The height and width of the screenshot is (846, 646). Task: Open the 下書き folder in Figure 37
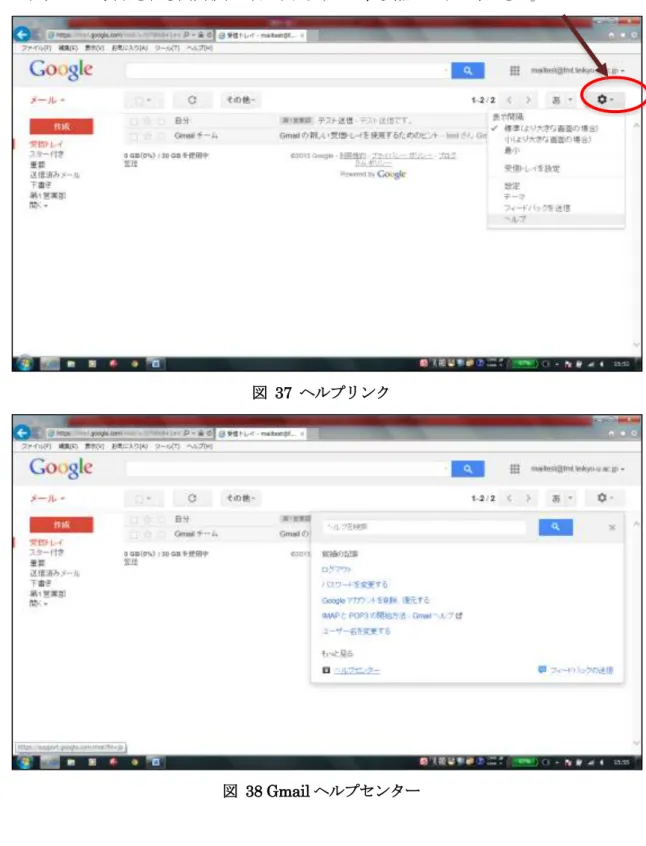click(x=40, y=185)
